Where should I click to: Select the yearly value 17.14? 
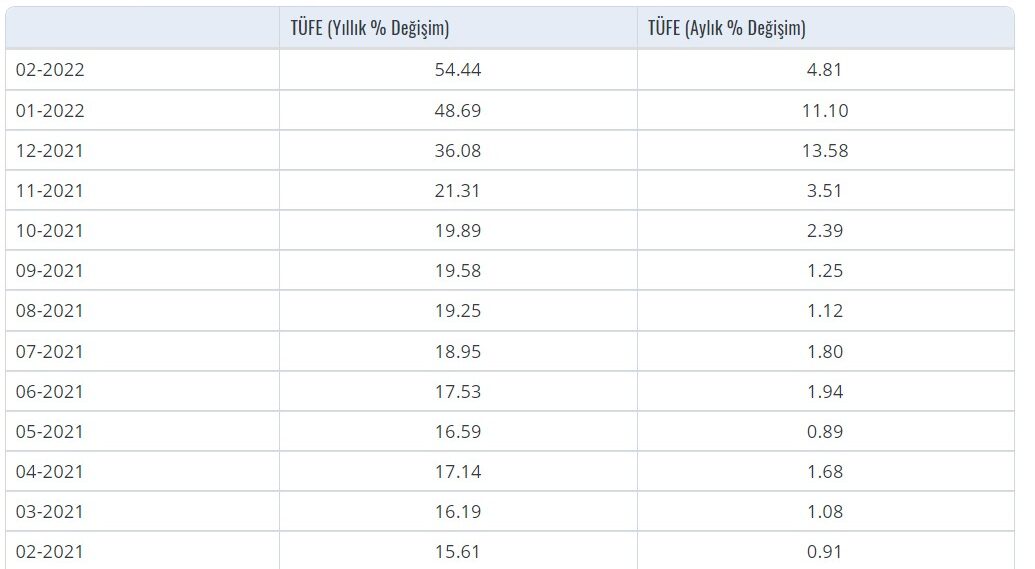tap(458, 471)
